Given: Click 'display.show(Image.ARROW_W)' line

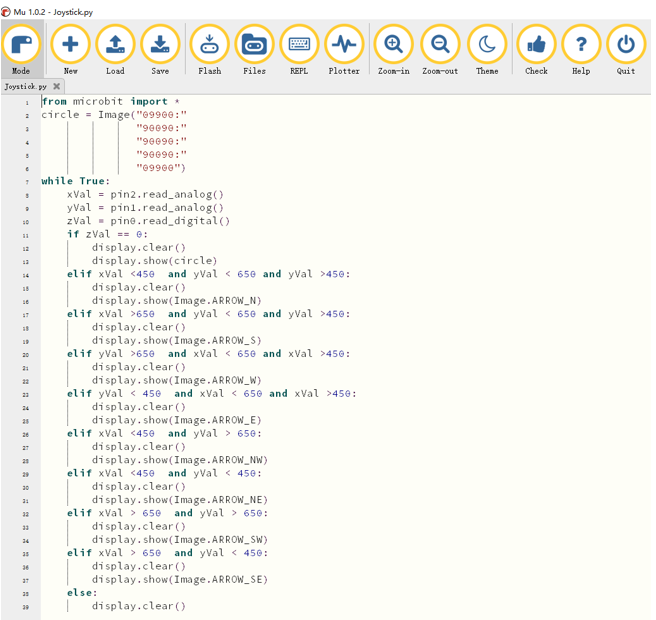Looking at the screenshot, I should point(177,380).
